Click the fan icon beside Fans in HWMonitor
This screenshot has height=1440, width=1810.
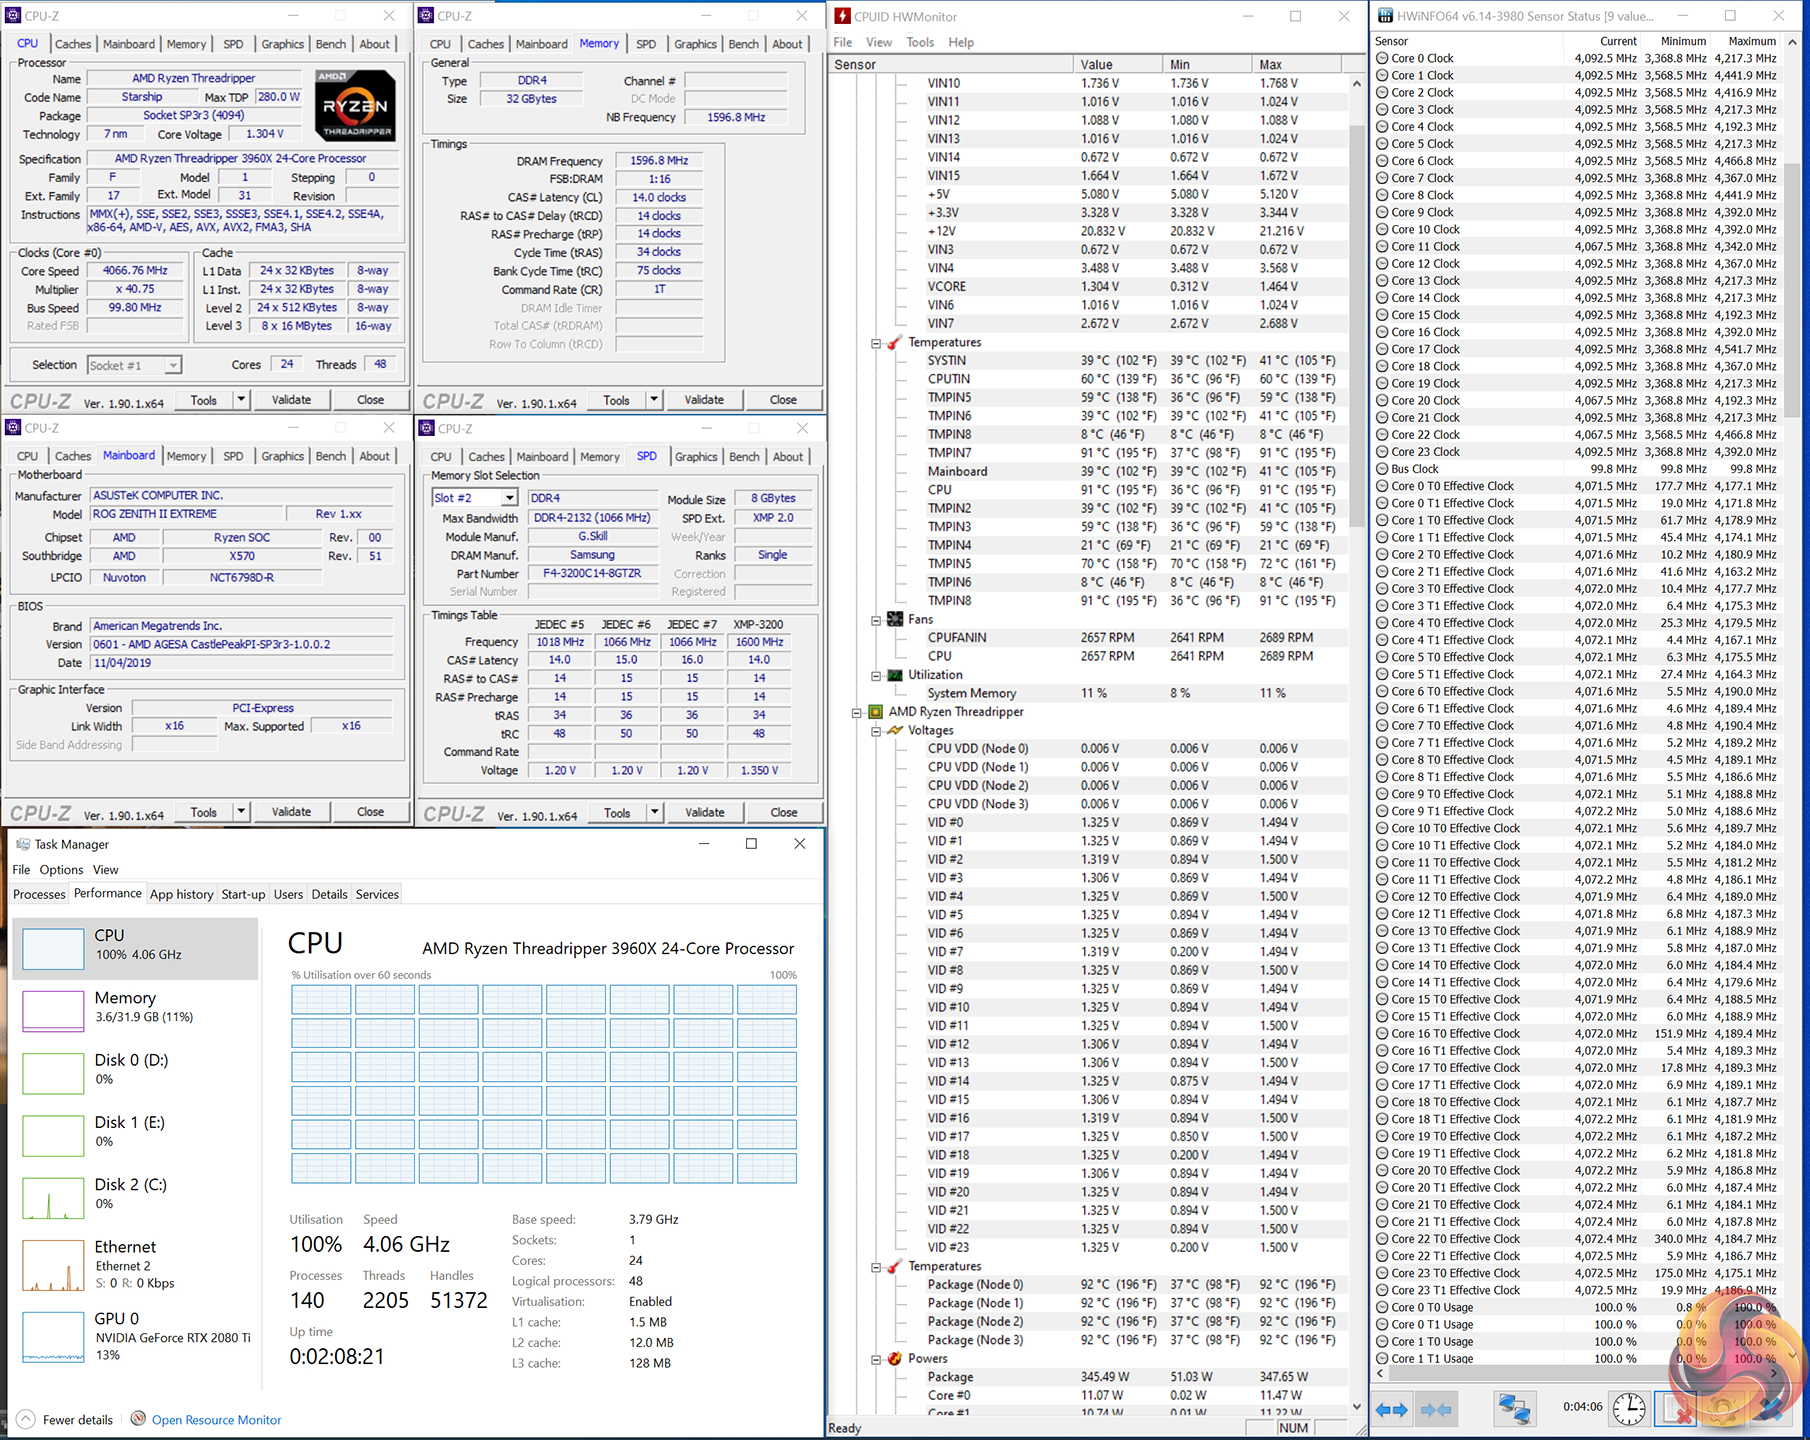click(x=894, y=620)
